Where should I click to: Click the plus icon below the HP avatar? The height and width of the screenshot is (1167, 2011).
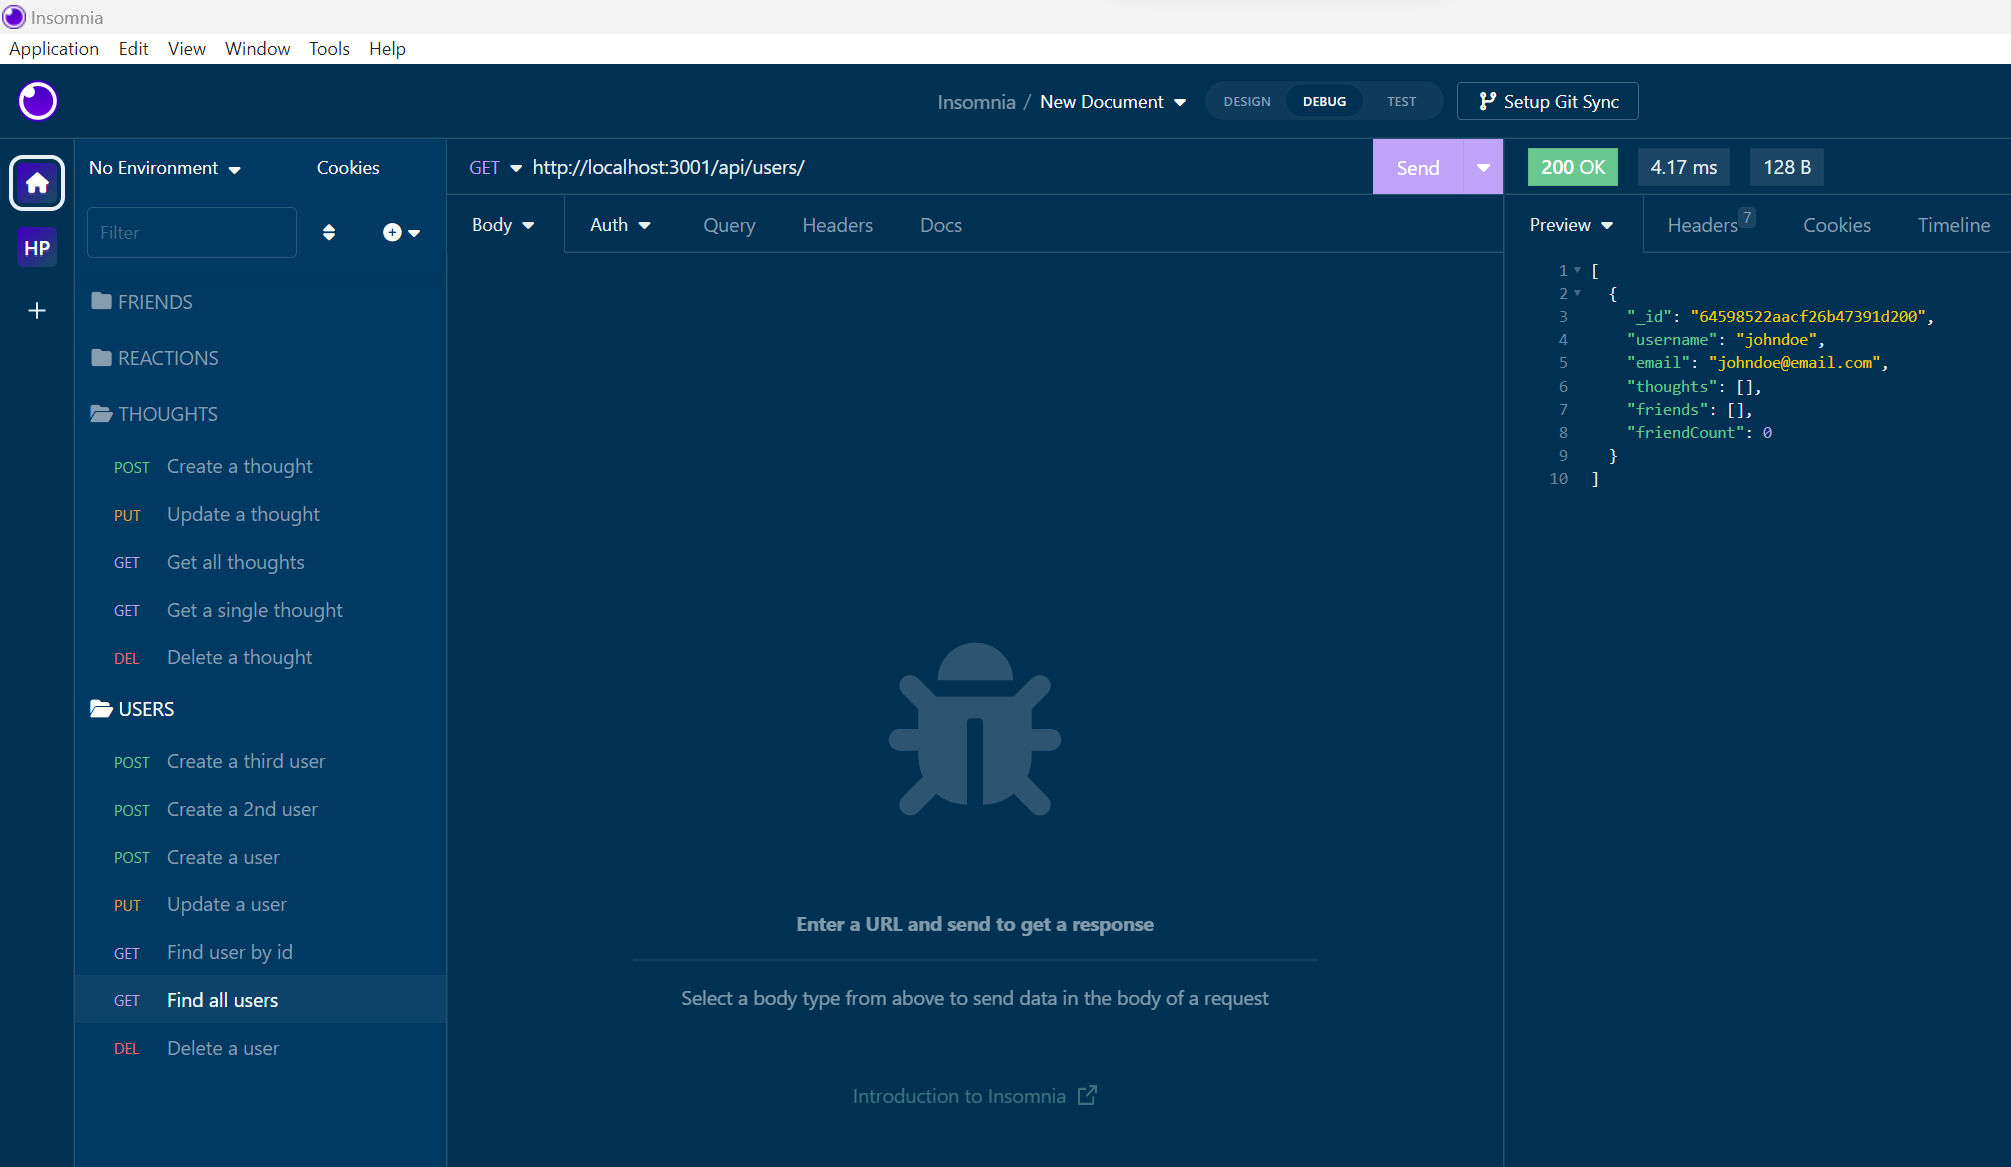tap(36, 310)
